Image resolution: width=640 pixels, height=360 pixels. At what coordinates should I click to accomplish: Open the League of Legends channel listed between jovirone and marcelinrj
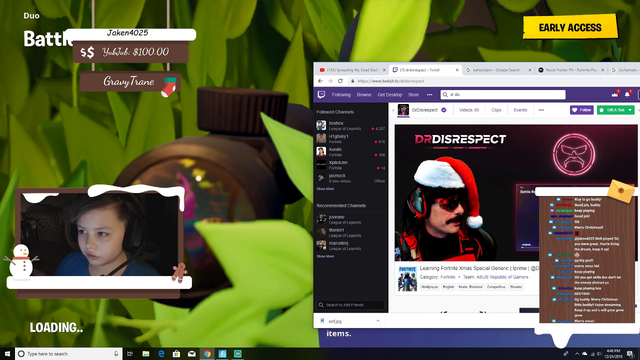(x=351, y=232)
